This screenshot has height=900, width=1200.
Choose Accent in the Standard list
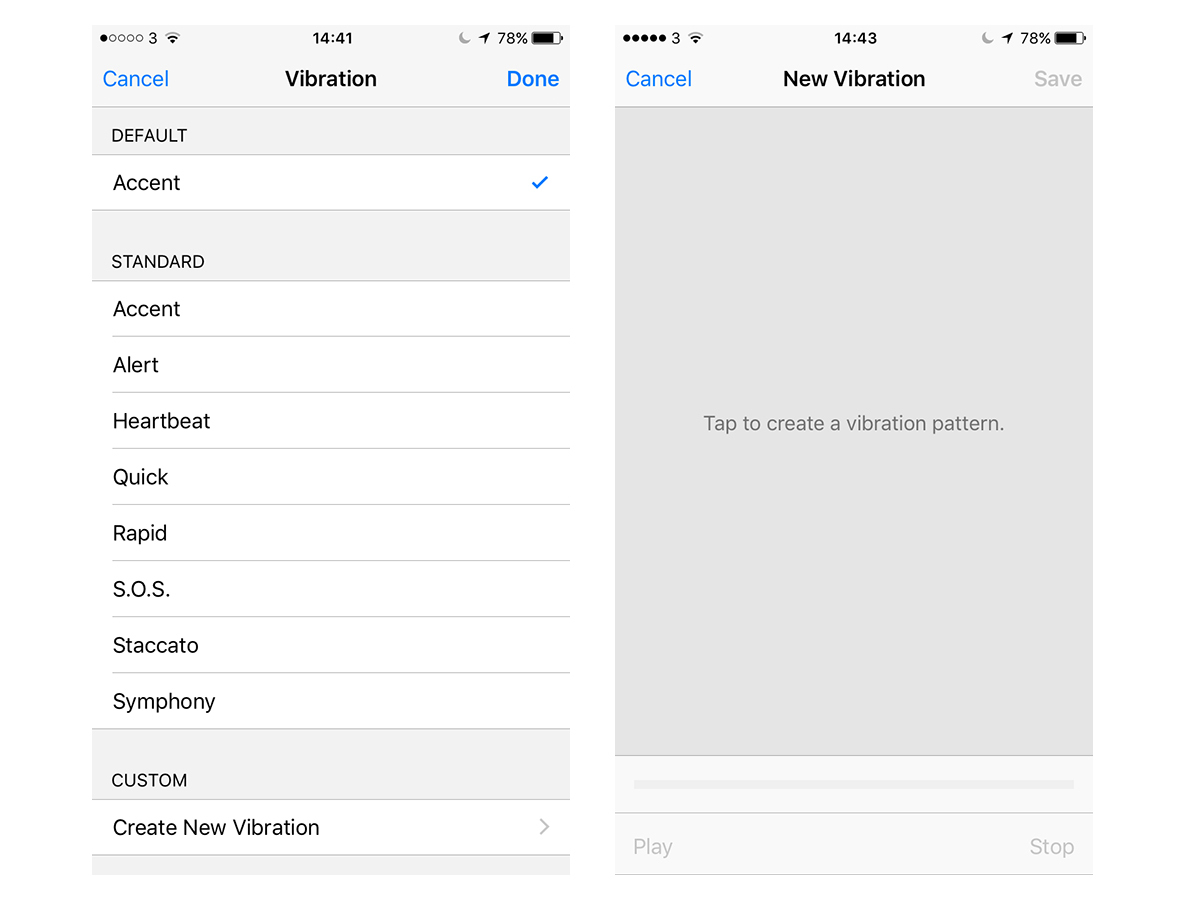(331, 309)
